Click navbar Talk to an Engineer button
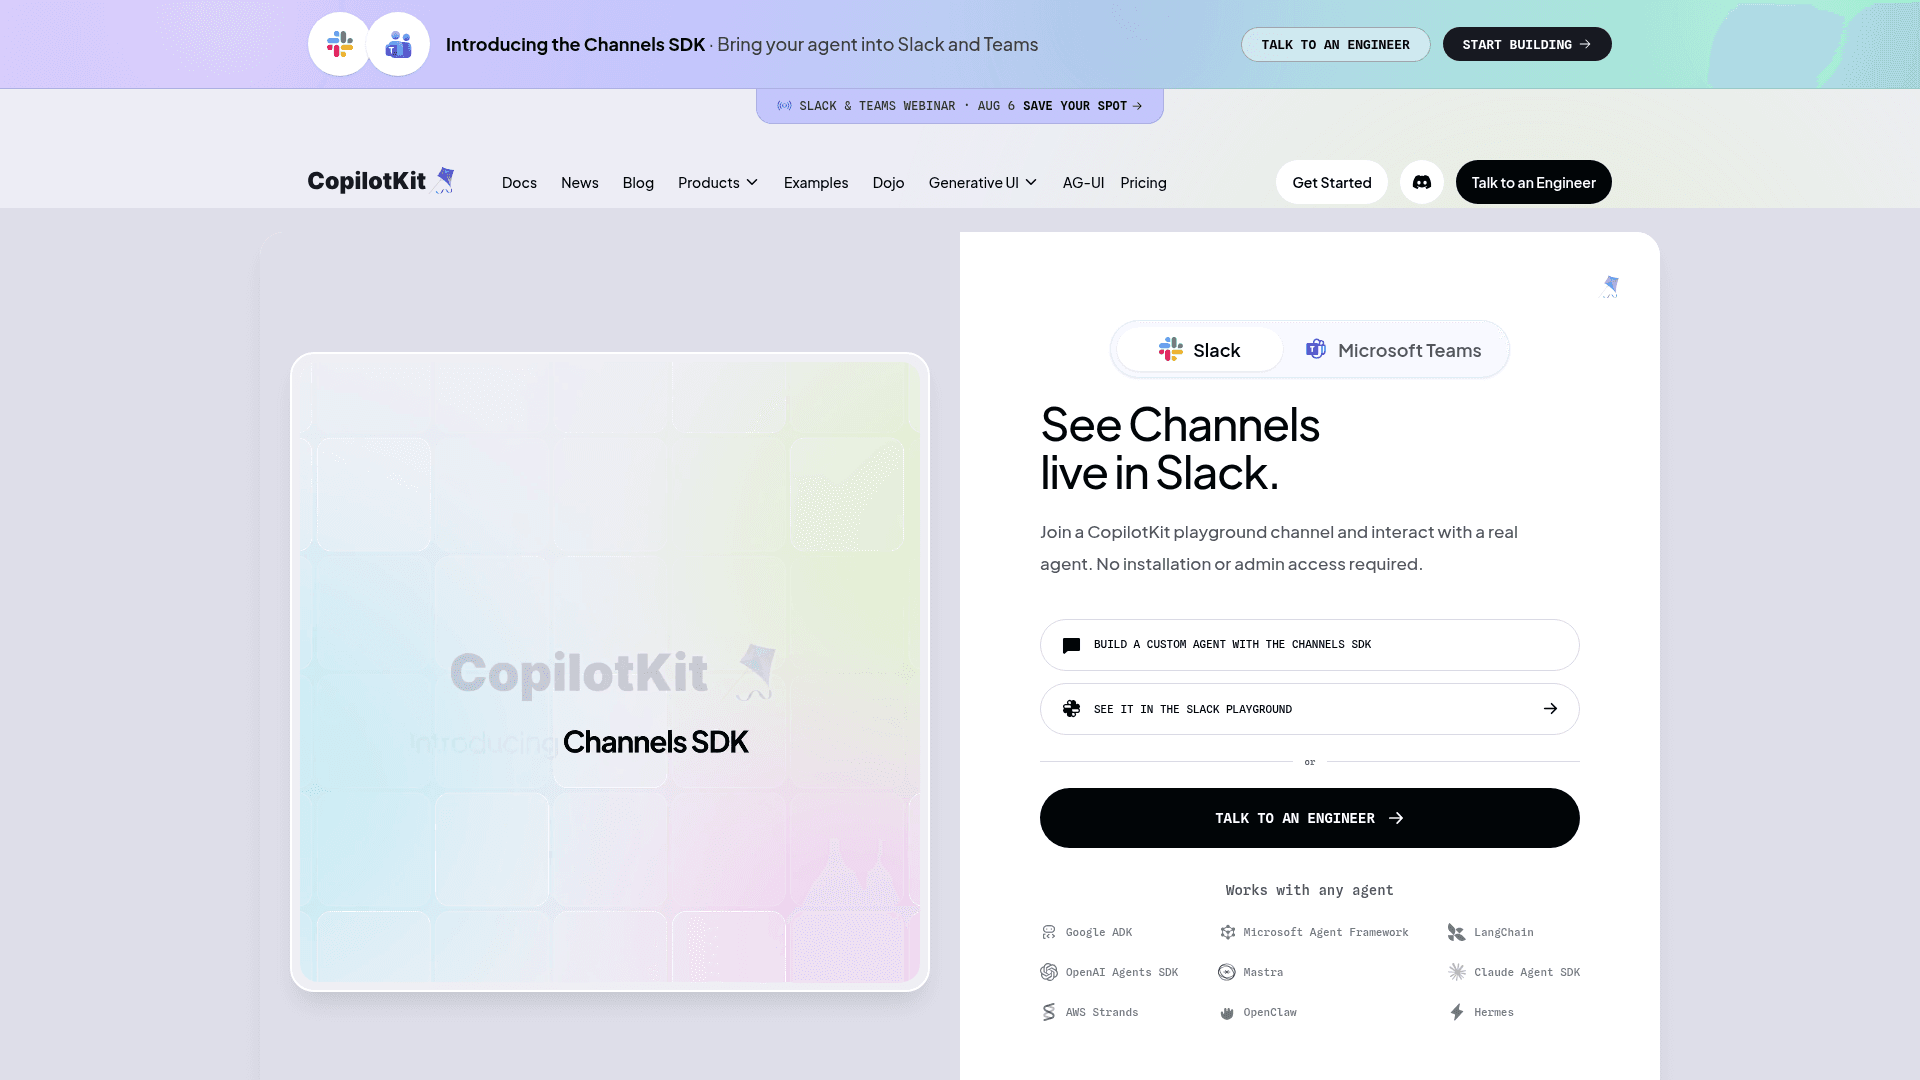 (x=1533, y=182)
